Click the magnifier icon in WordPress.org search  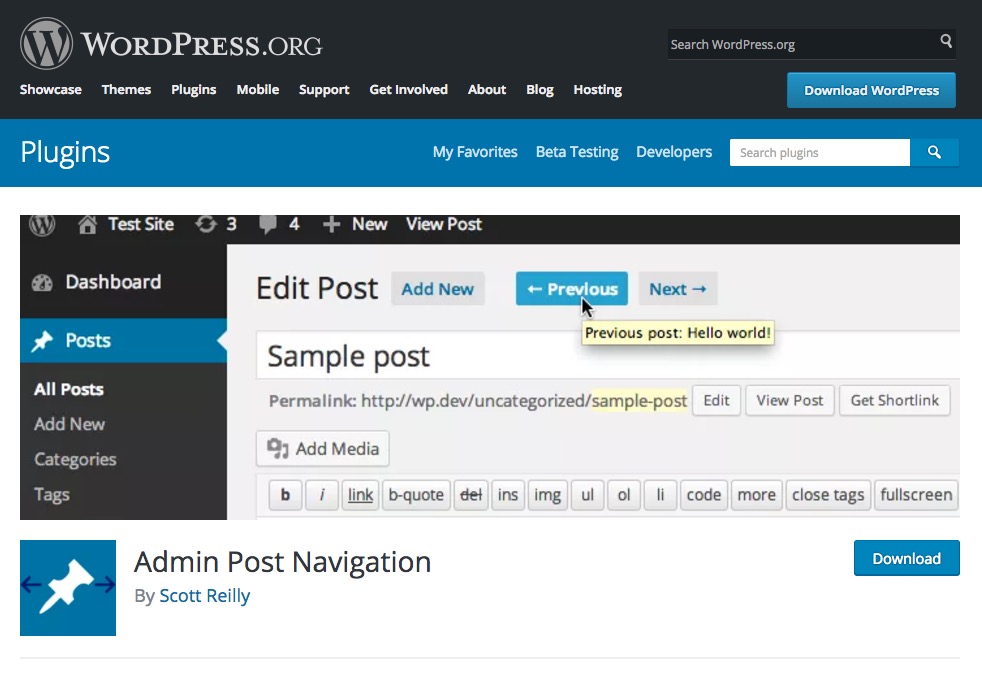click(x=946, y=42)
